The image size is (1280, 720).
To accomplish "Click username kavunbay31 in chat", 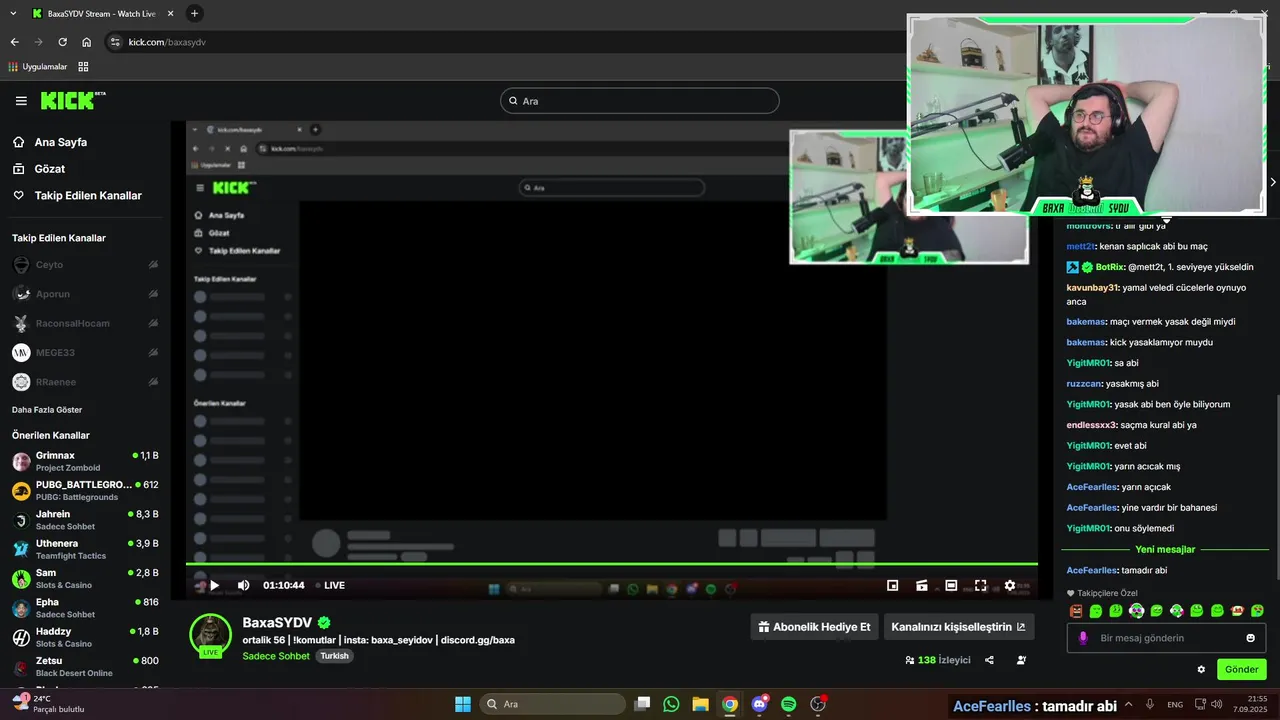I will tap(1093, 288).
